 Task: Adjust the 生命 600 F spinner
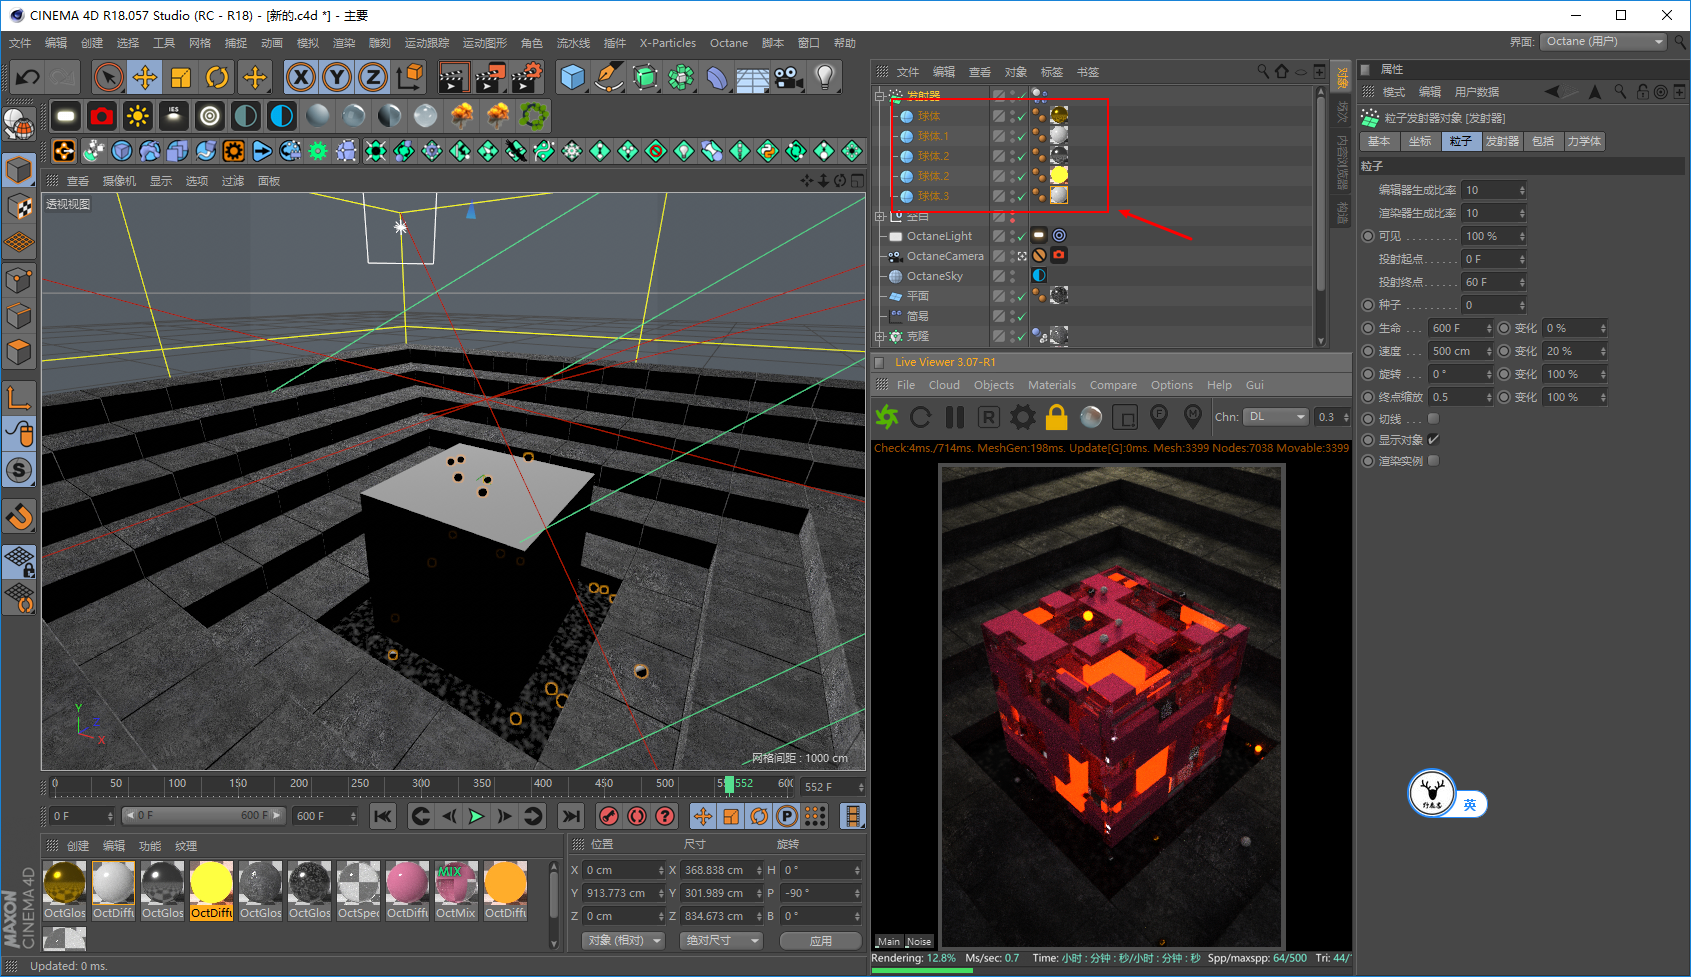pyautogui.click(x=1488, y=328)
